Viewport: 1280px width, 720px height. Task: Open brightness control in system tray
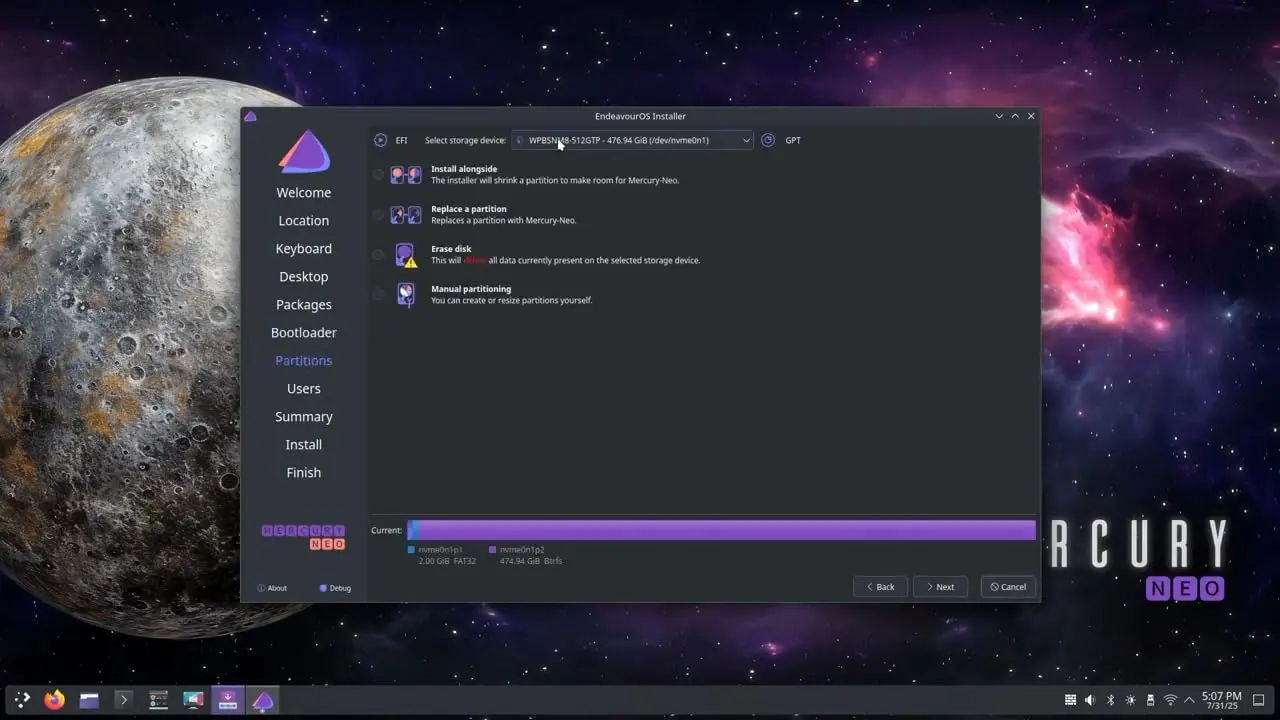tap(1130, 700)
